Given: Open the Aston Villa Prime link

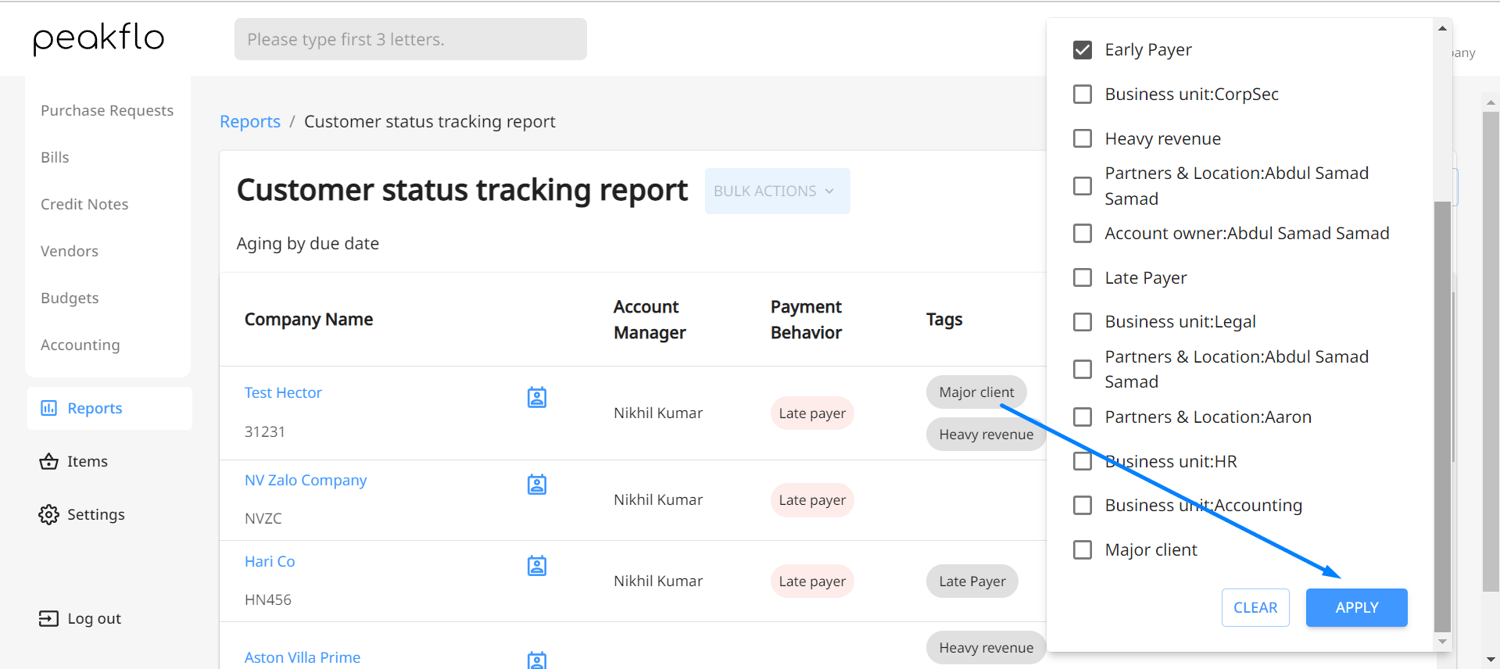Looking at the screenshot, I should [x=302, y=657].
